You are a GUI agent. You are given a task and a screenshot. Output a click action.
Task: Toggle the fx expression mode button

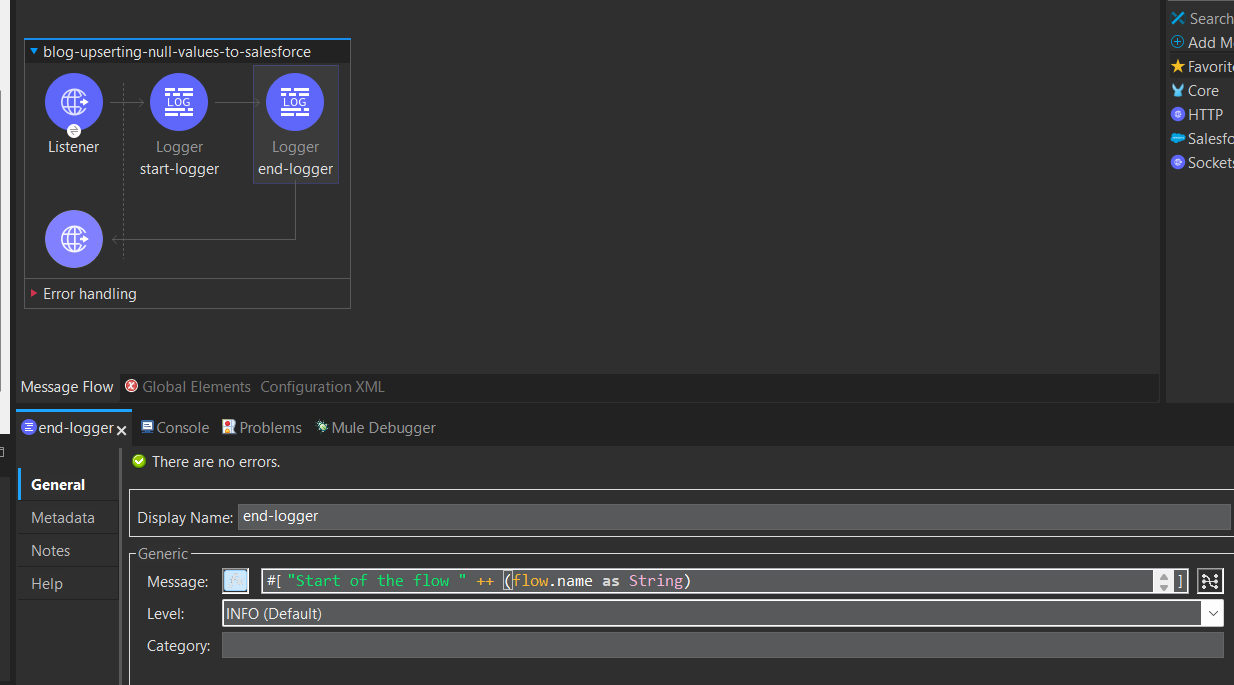coord(235,581)
